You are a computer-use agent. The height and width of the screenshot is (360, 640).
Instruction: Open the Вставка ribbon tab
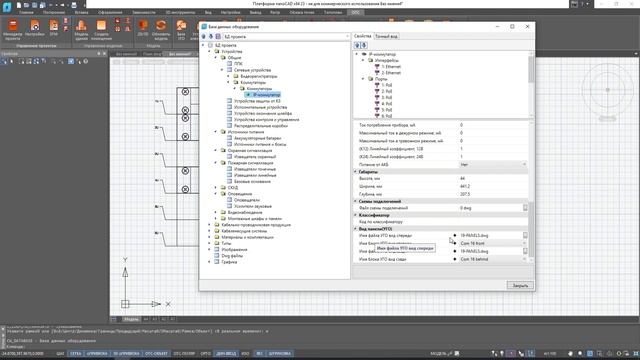(x=82, y=13)
